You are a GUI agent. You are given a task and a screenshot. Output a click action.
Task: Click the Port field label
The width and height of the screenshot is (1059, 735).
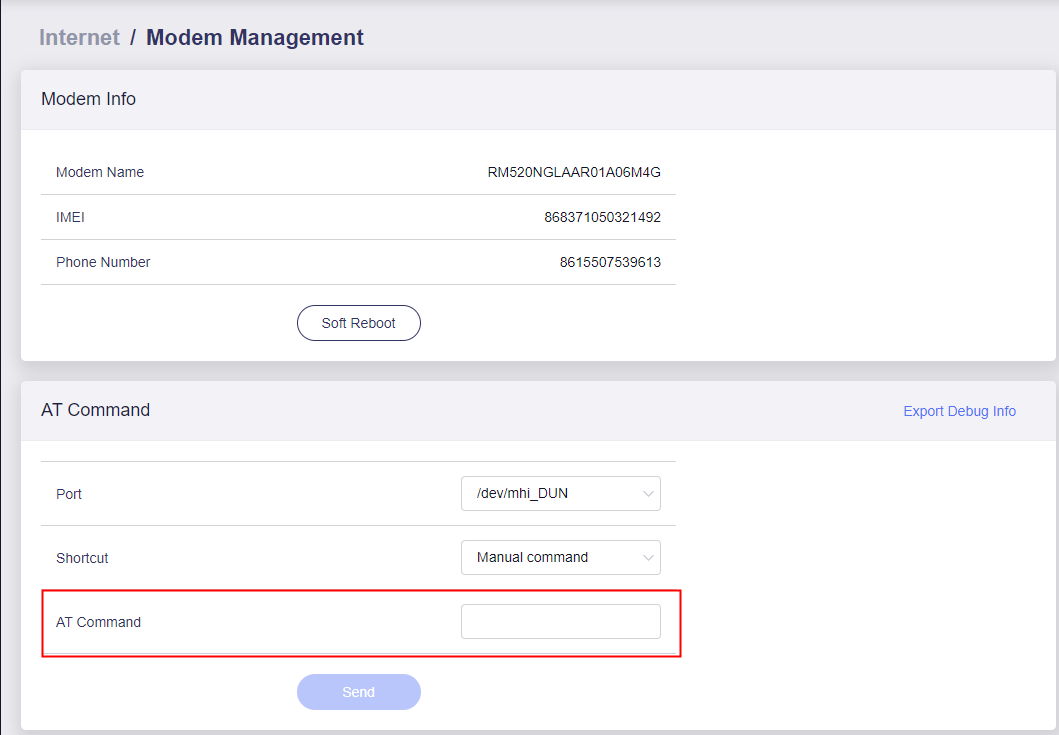[x=69, y=494]
